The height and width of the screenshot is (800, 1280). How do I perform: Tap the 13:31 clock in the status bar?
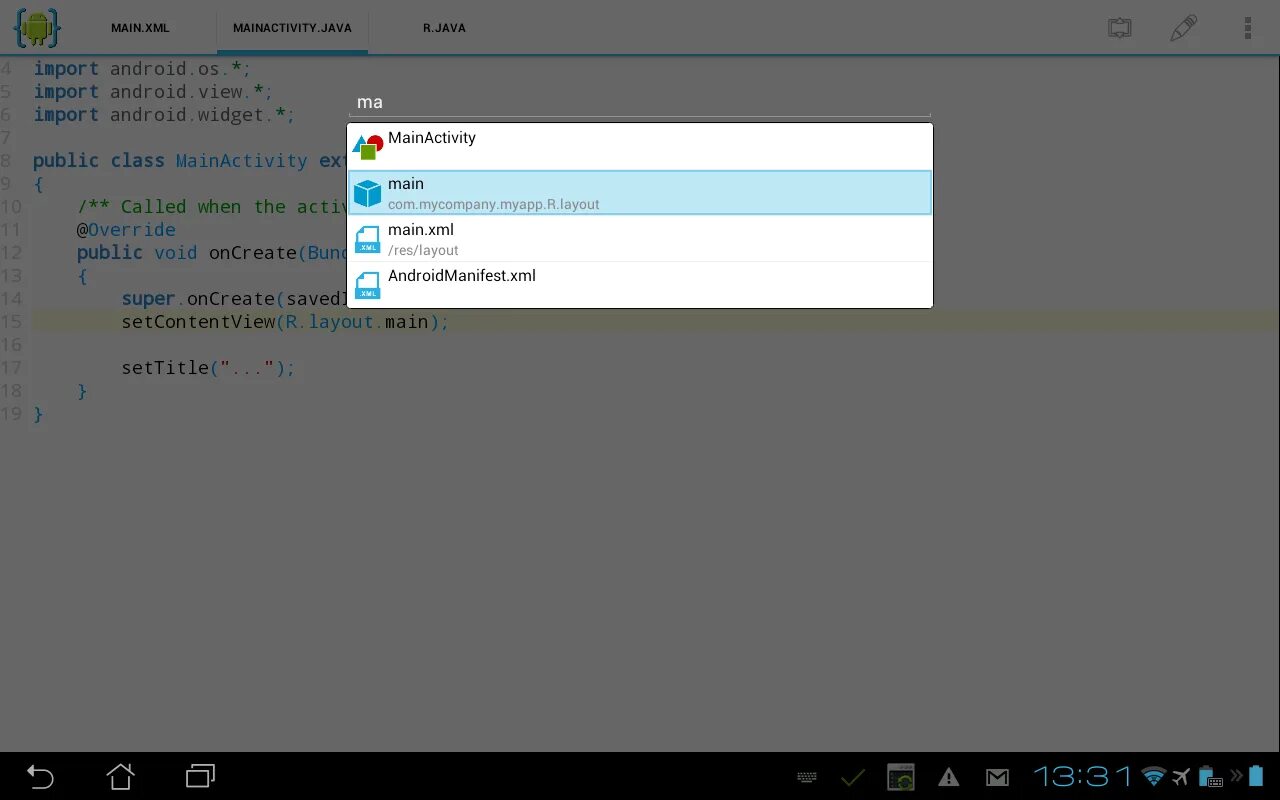[x=1083, y=776]
